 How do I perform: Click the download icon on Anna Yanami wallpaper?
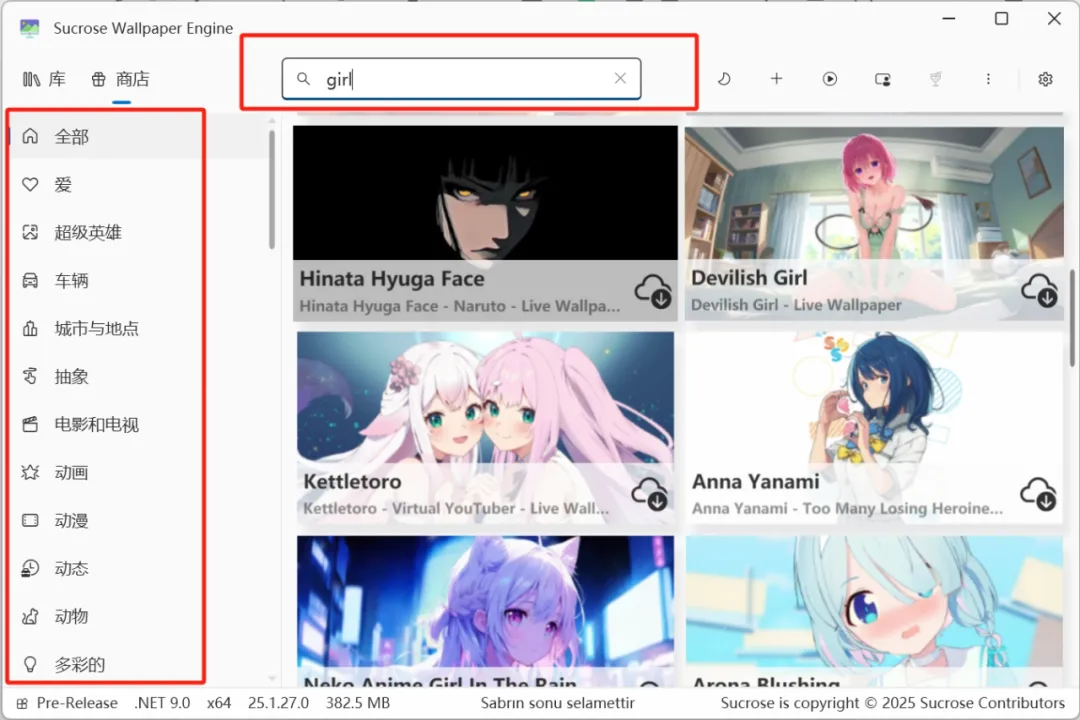point(1040,495)
